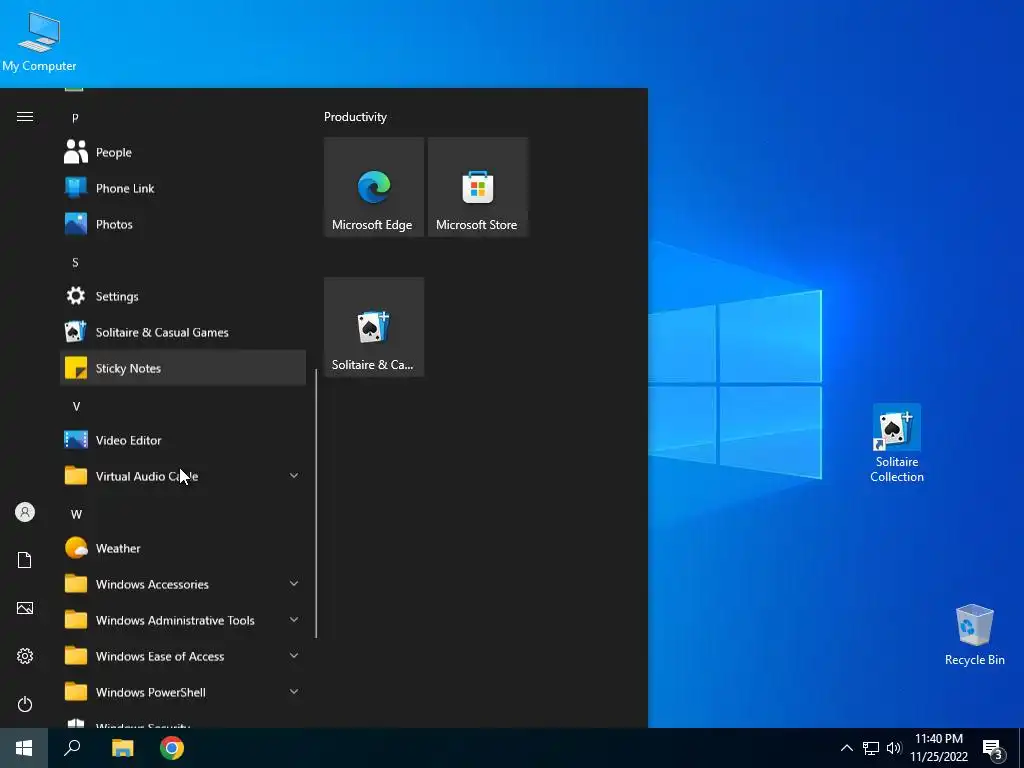Show hidden system tray icons
Screen dimensions: 1024x768
click(846, 748)
